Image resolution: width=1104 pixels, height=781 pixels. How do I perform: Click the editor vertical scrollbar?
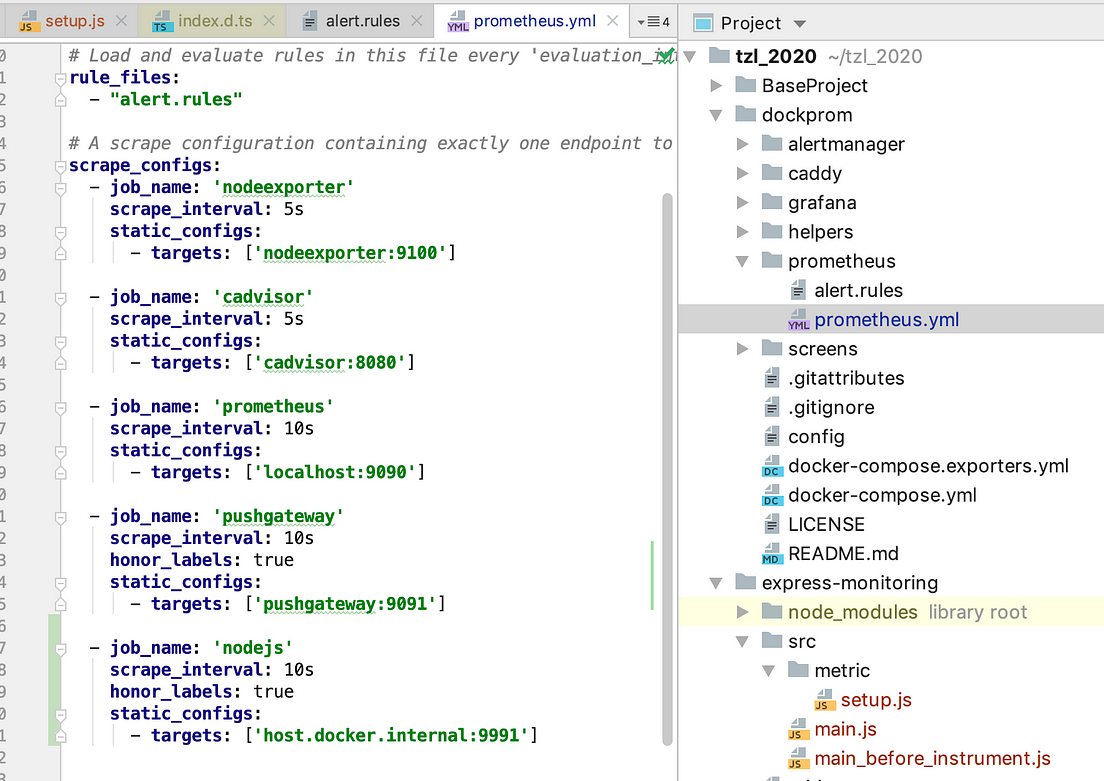click(x=667, y=468)
